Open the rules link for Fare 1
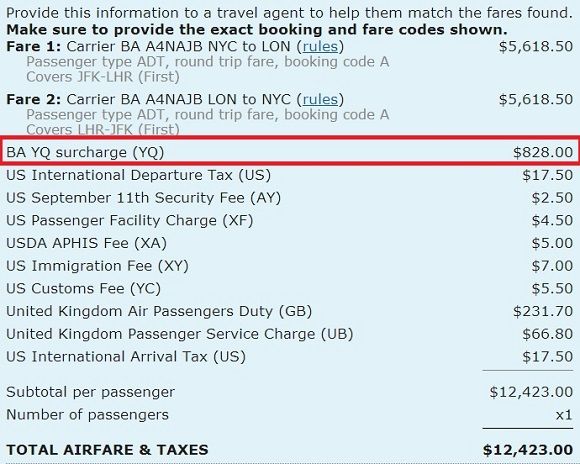 pos(320,47)
